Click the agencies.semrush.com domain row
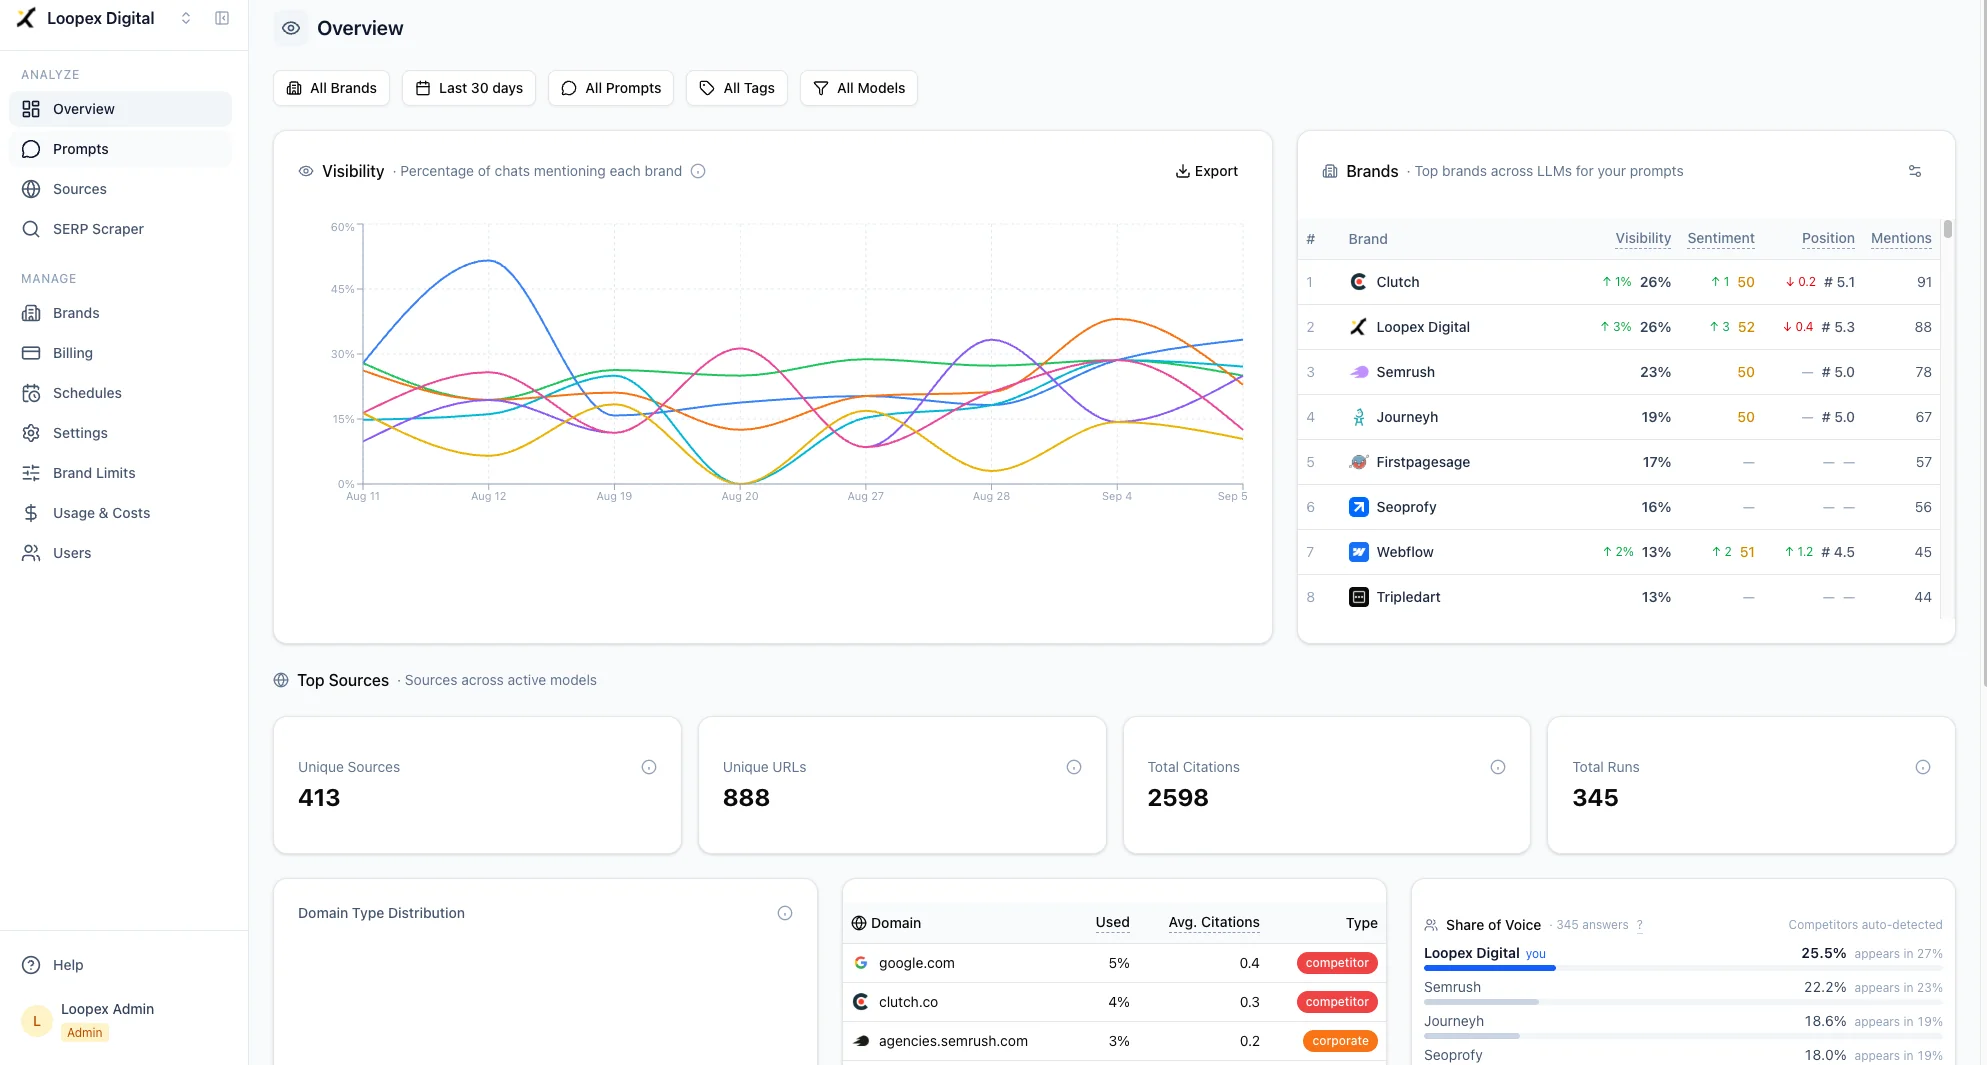Image resolution: width=1987 pixels, height=1065 pixels. 1114,1041
